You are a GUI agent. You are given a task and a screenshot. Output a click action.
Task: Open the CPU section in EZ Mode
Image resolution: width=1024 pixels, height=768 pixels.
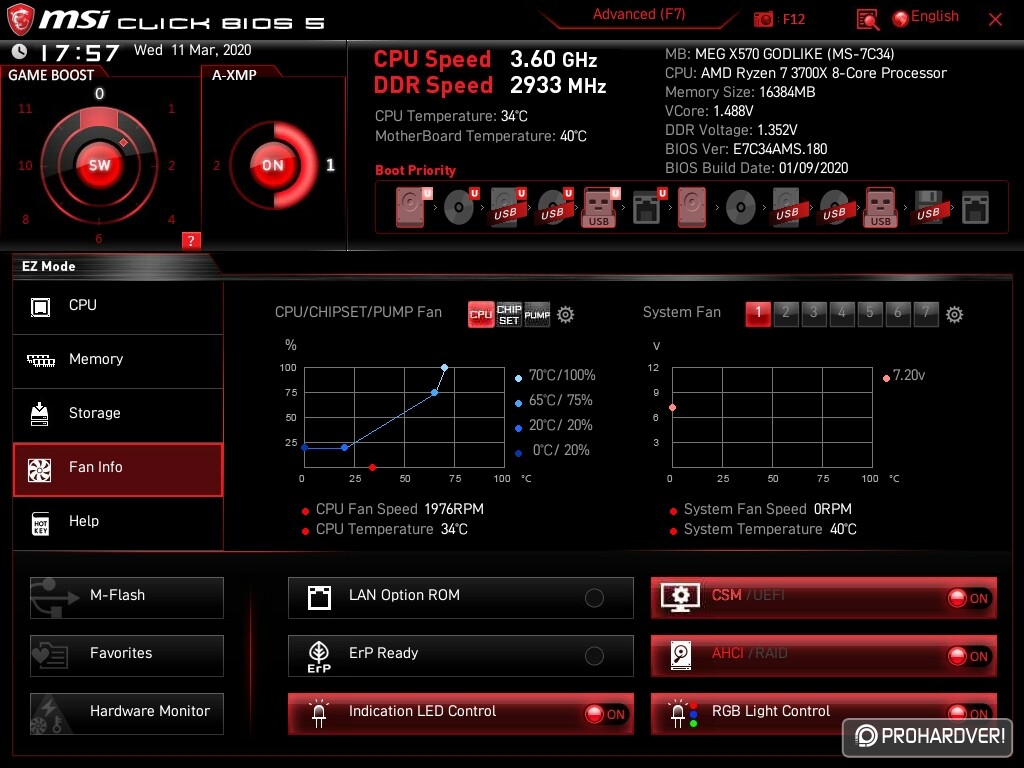click(x=118, y=306)
